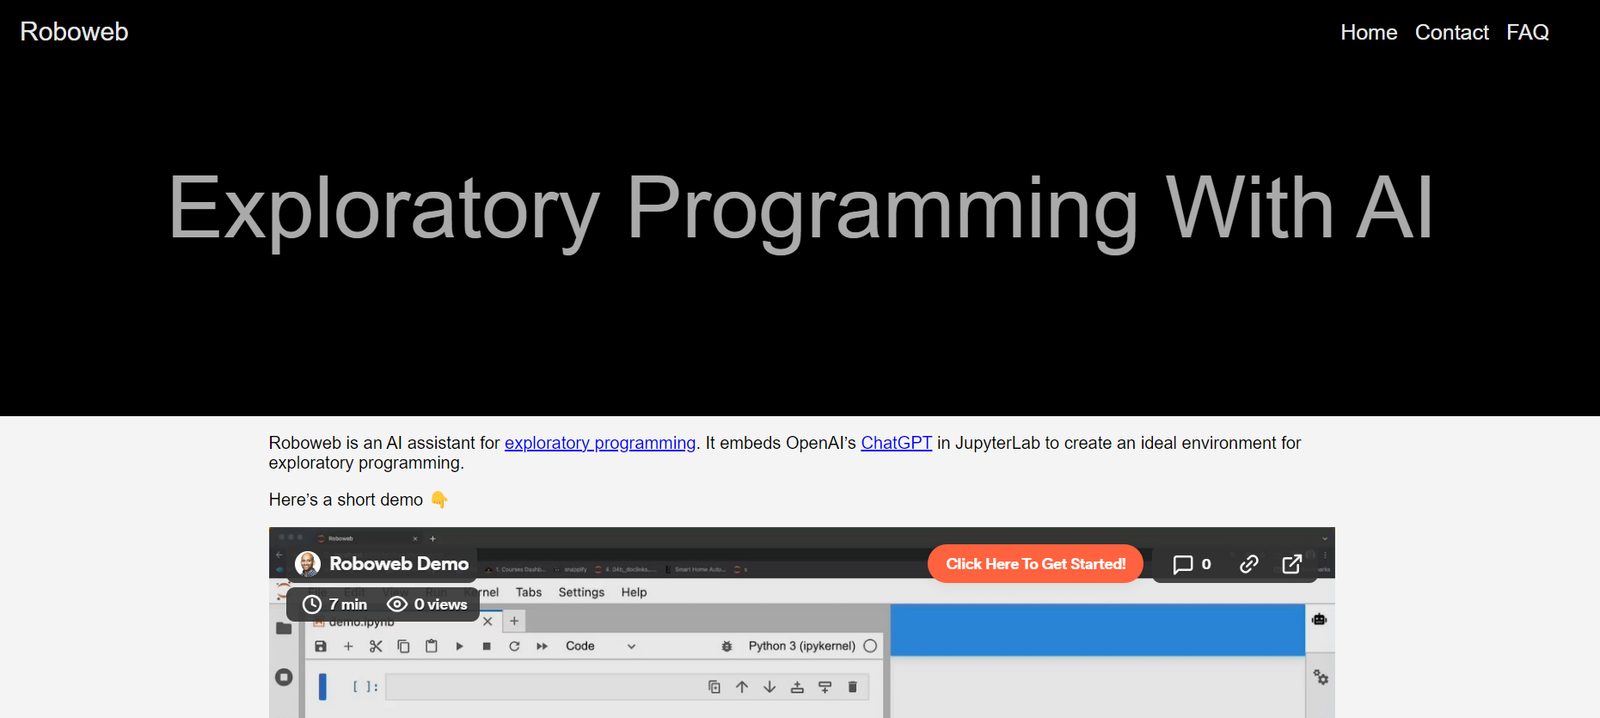
Task: Follow the exploratory programming hyperlink
Action: point(600,443)
